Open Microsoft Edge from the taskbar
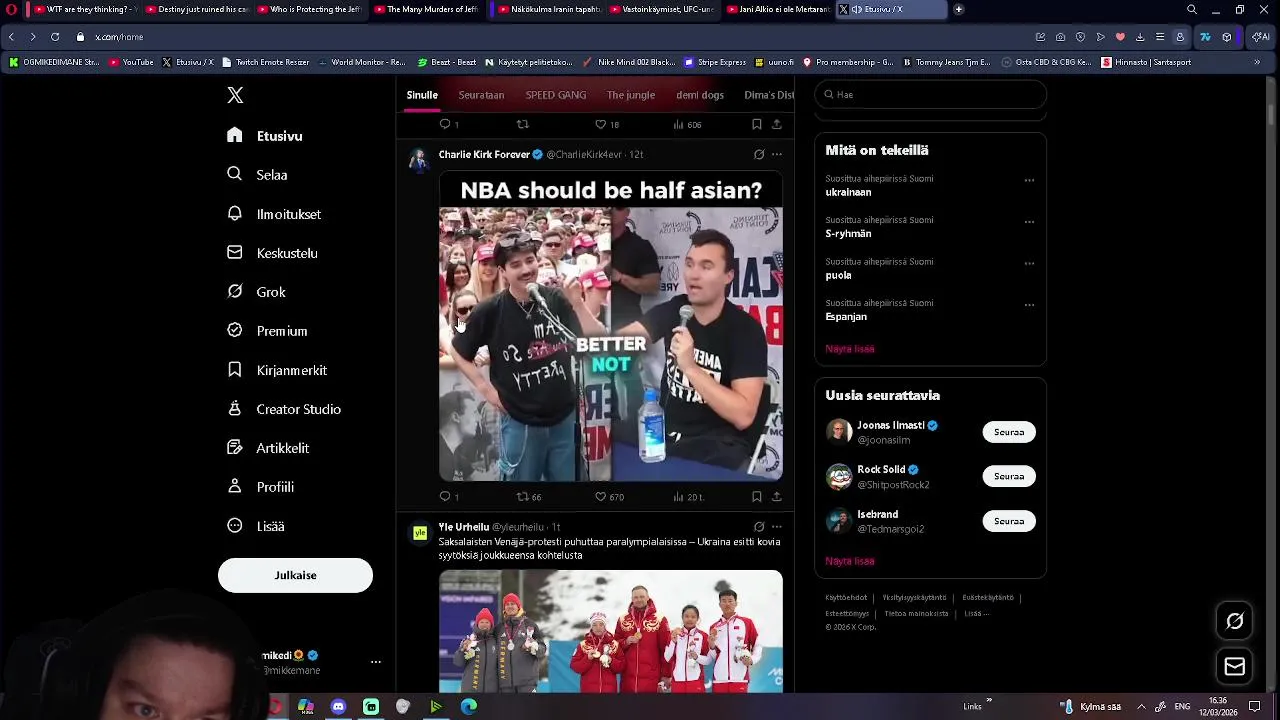 tap(469, 707)
